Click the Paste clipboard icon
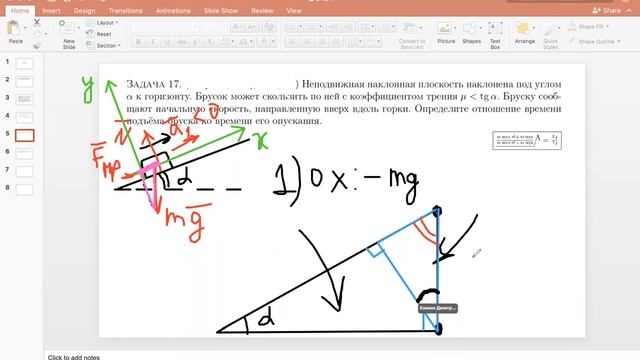The image size is (640, 360). point(14,28)
